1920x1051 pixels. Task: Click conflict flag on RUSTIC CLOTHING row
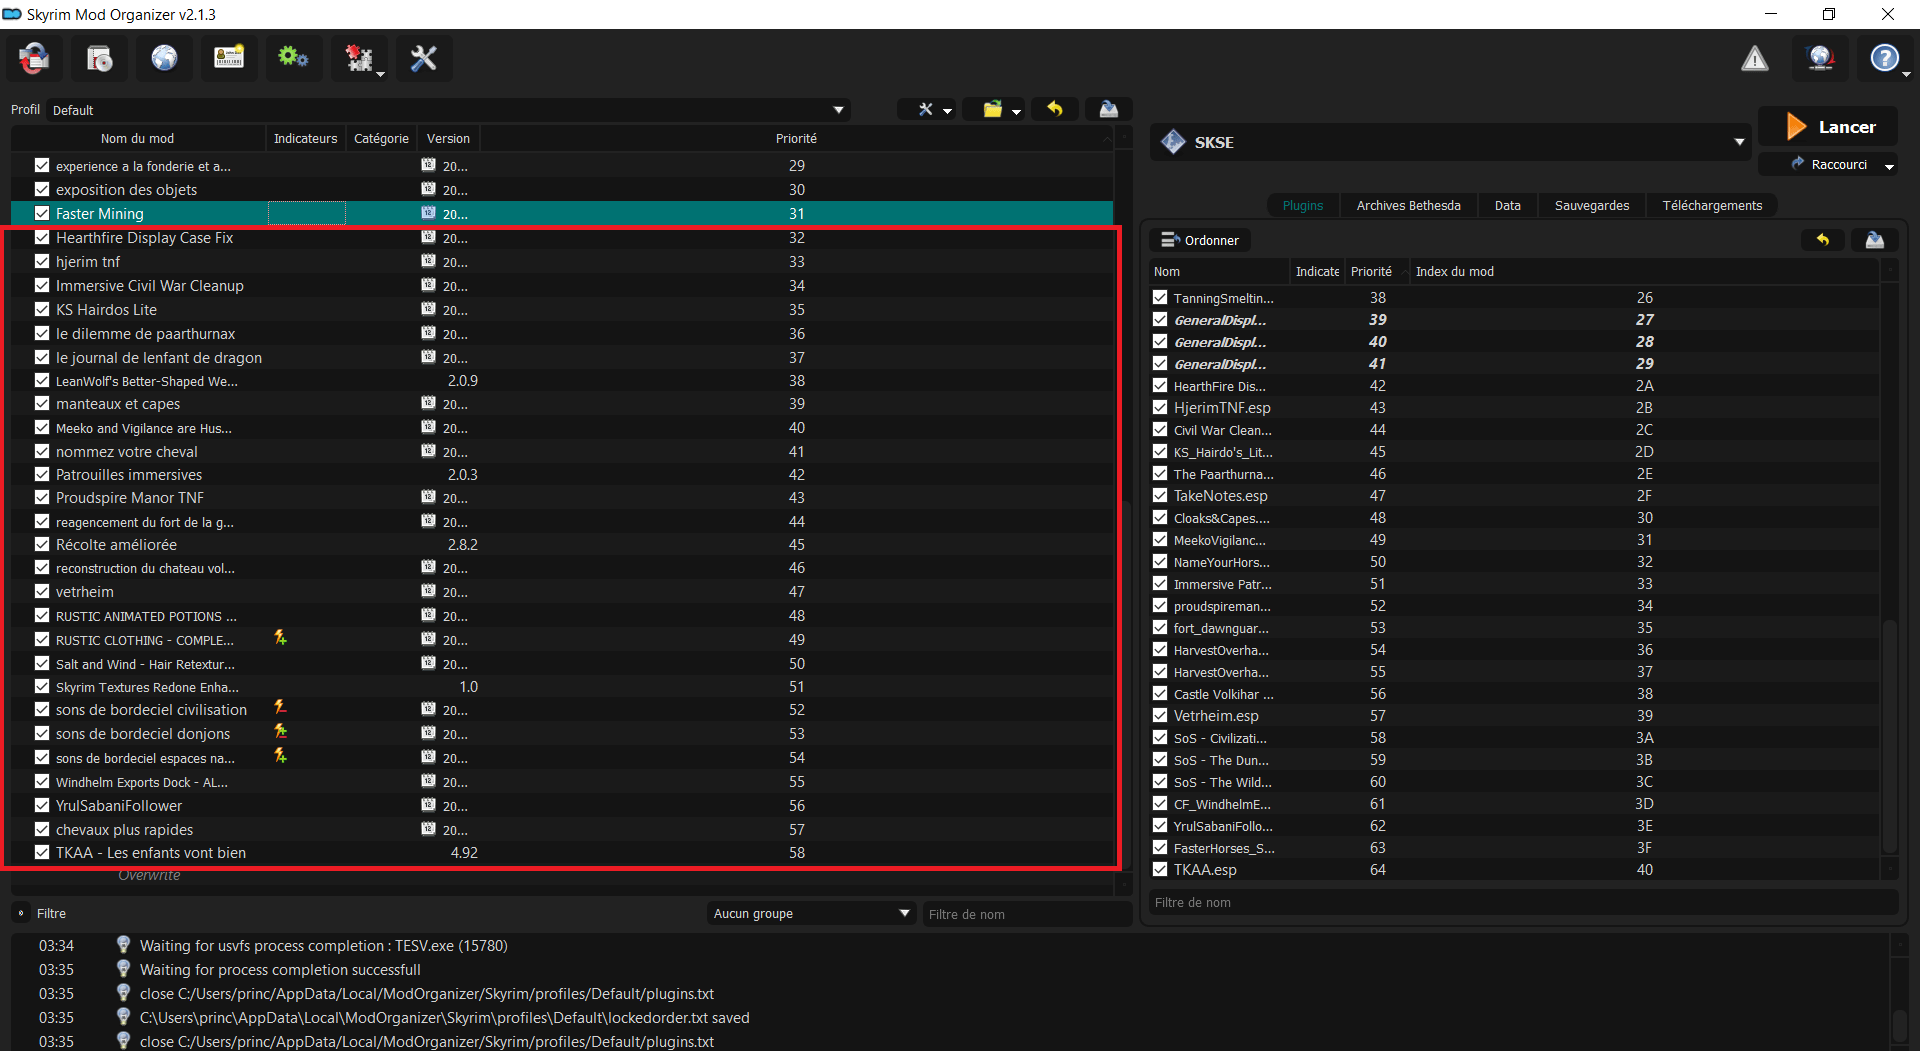click(281, 638)
